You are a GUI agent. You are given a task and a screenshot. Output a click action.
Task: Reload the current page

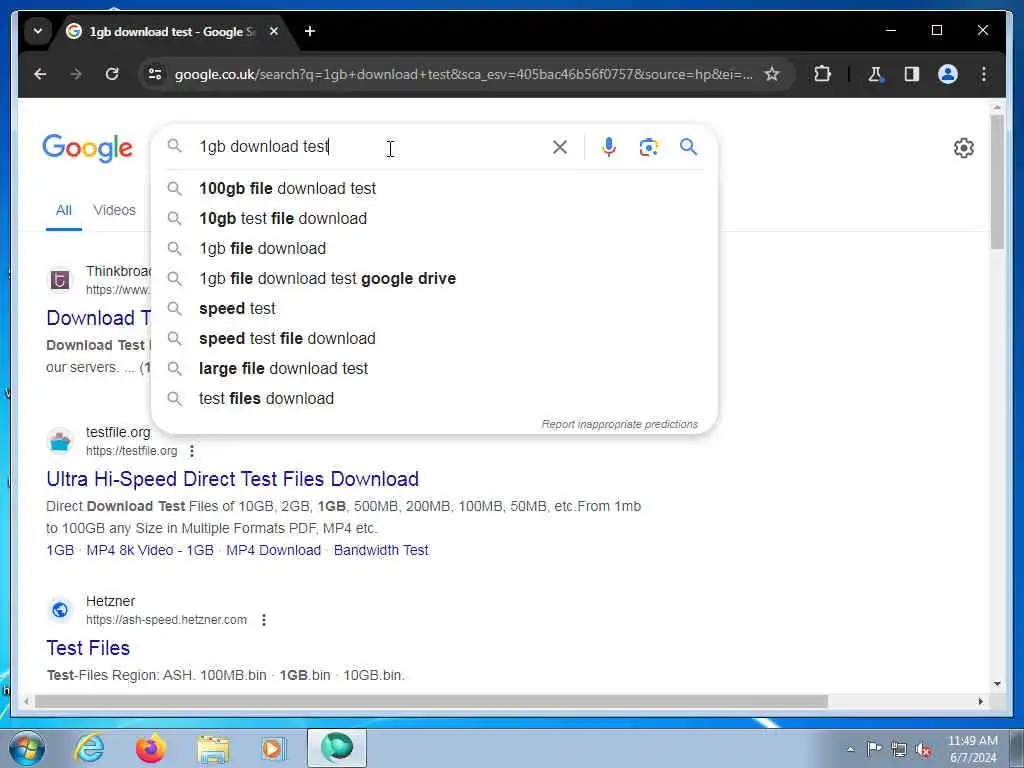[x=112, y=74]
